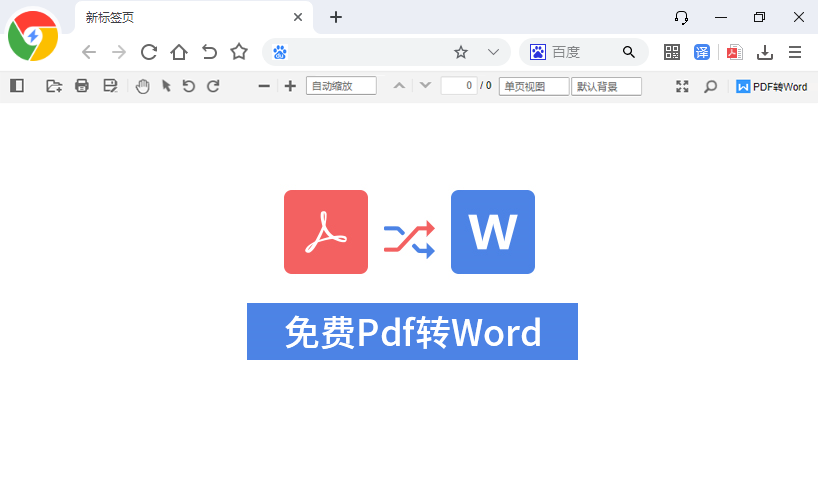Enter fullscreen presentation mode

[x=682, y=86]
